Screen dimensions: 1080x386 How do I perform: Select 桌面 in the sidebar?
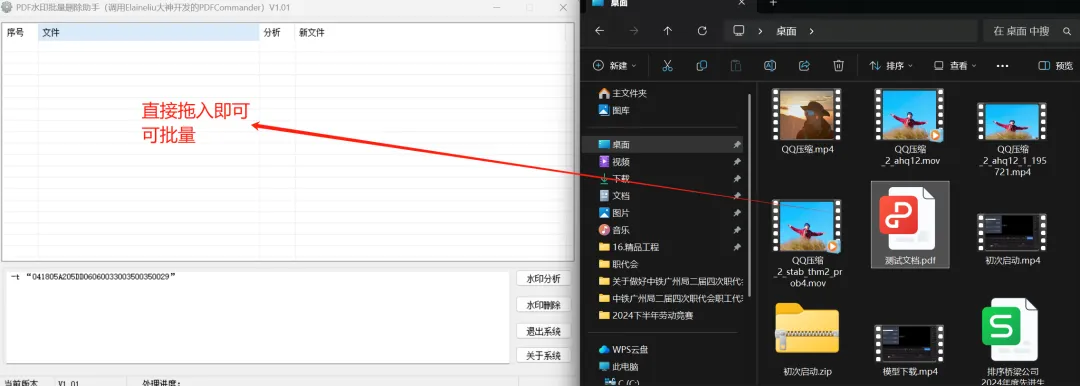(x=663, y=145)
